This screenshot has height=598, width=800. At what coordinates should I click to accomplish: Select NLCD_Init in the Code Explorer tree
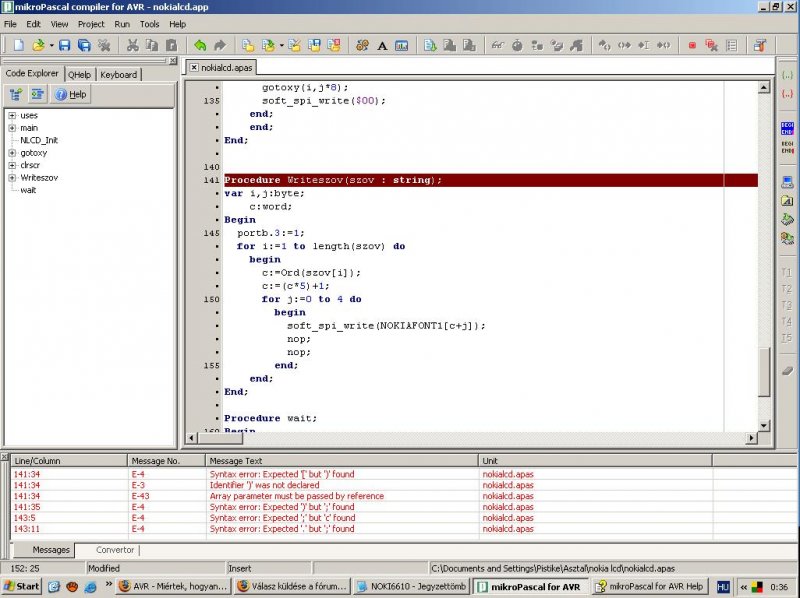click(x=39, y=140)
